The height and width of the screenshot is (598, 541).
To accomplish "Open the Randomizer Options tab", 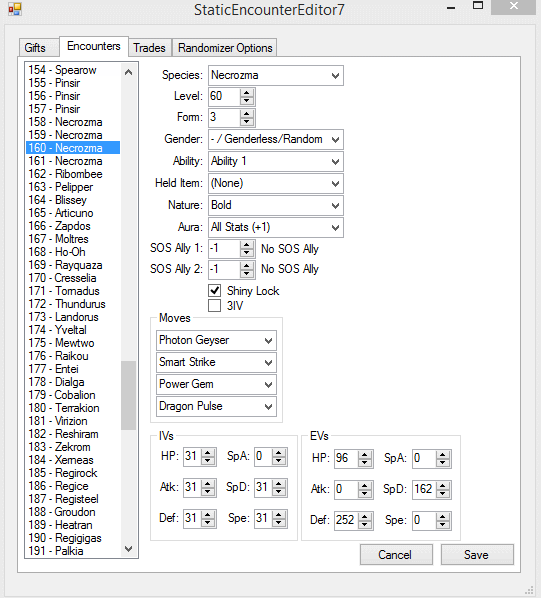I will click(225, 48).
